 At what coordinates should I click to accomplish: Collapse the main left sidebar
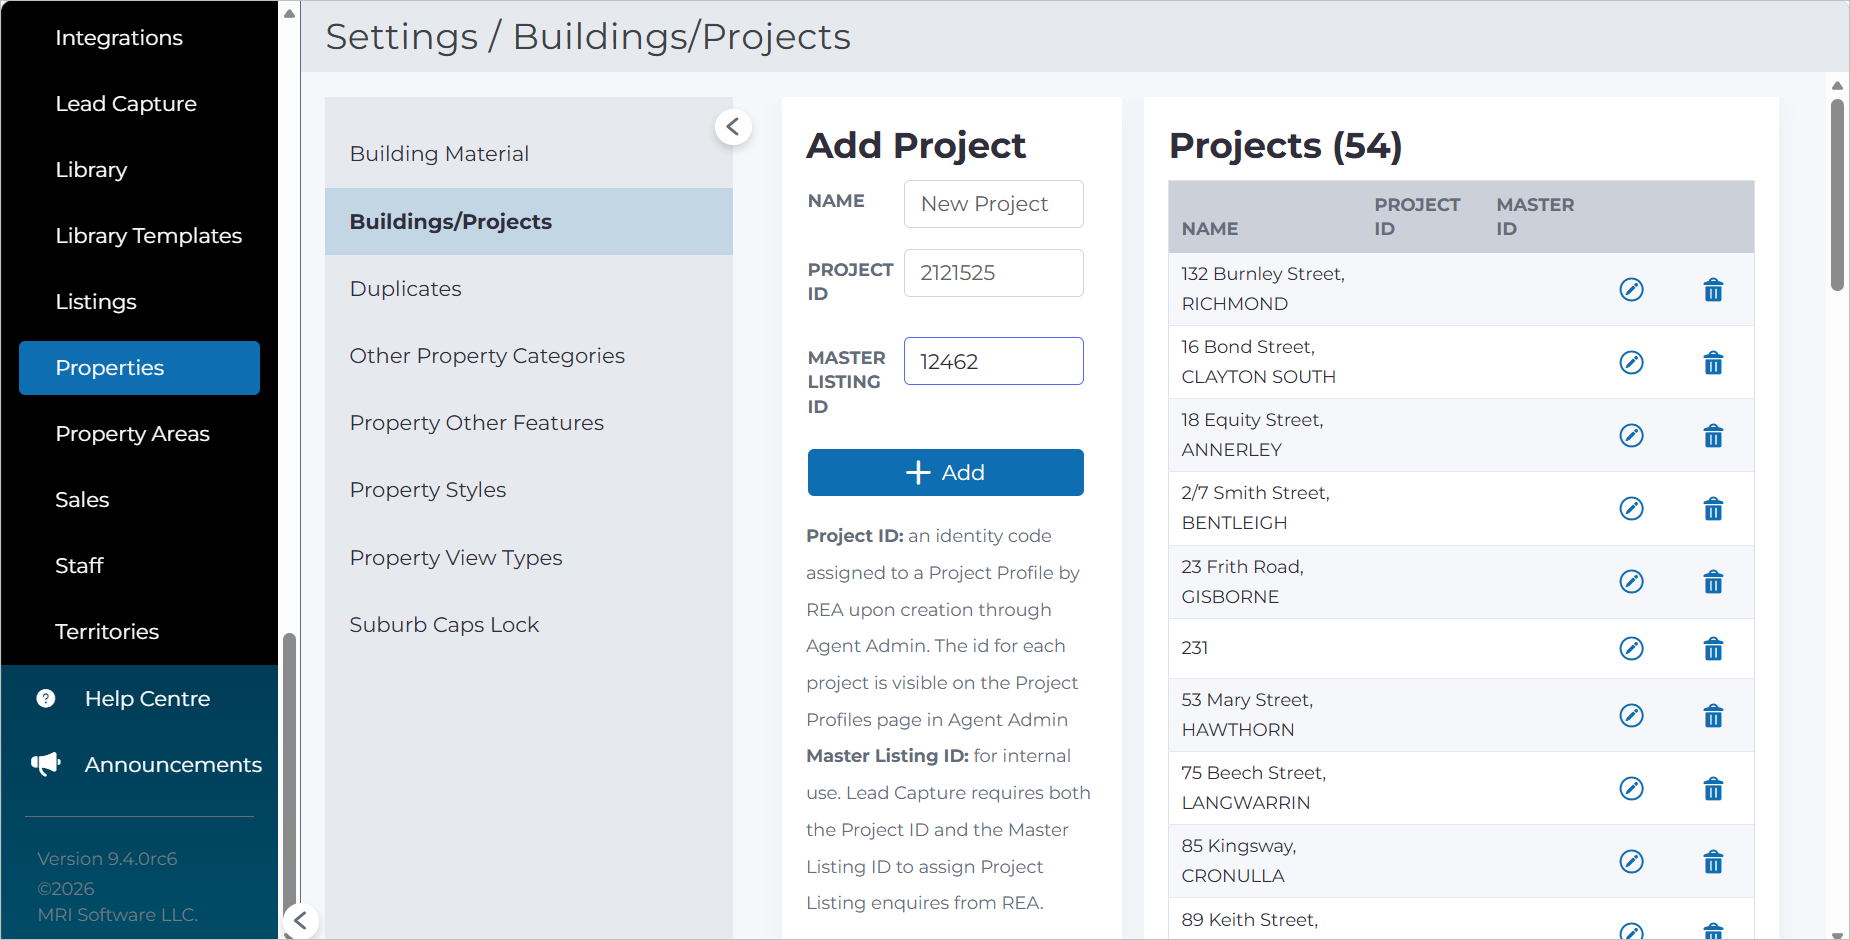point(300,920)
